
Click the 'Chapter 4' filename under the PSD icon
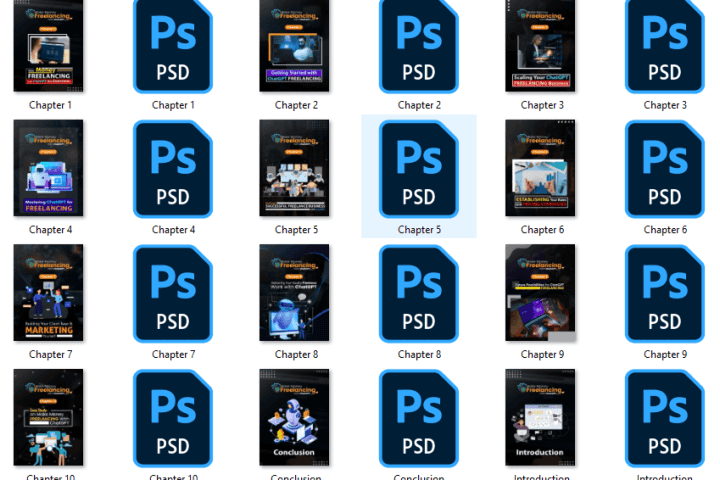pos(173,230)
